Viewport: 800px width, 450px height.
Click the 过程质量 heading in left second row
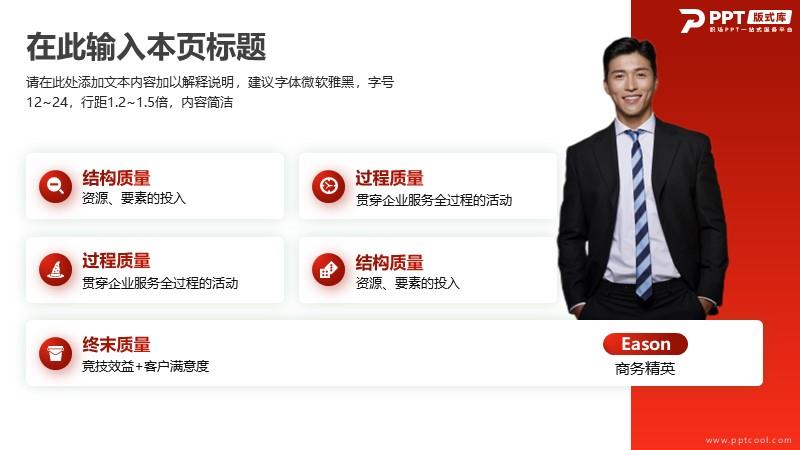(116, 261)
